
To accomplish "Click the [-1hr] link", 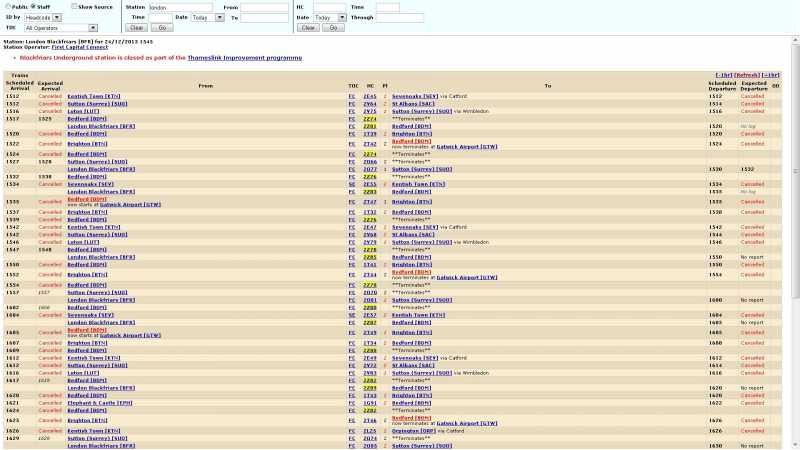I will point(723,75).
